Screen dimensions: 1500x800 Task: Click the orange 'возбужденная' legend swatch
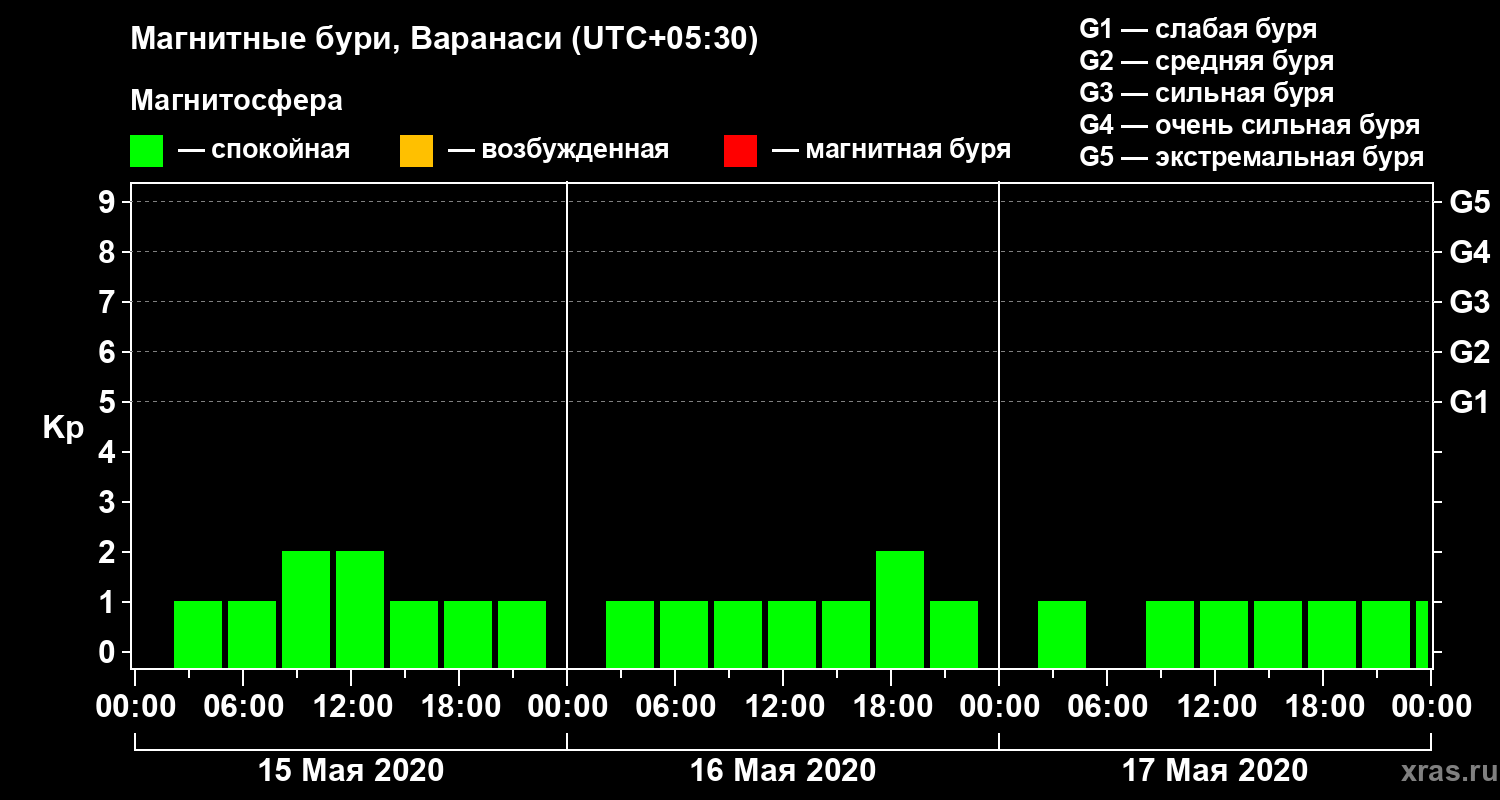[x=416, y=151]
